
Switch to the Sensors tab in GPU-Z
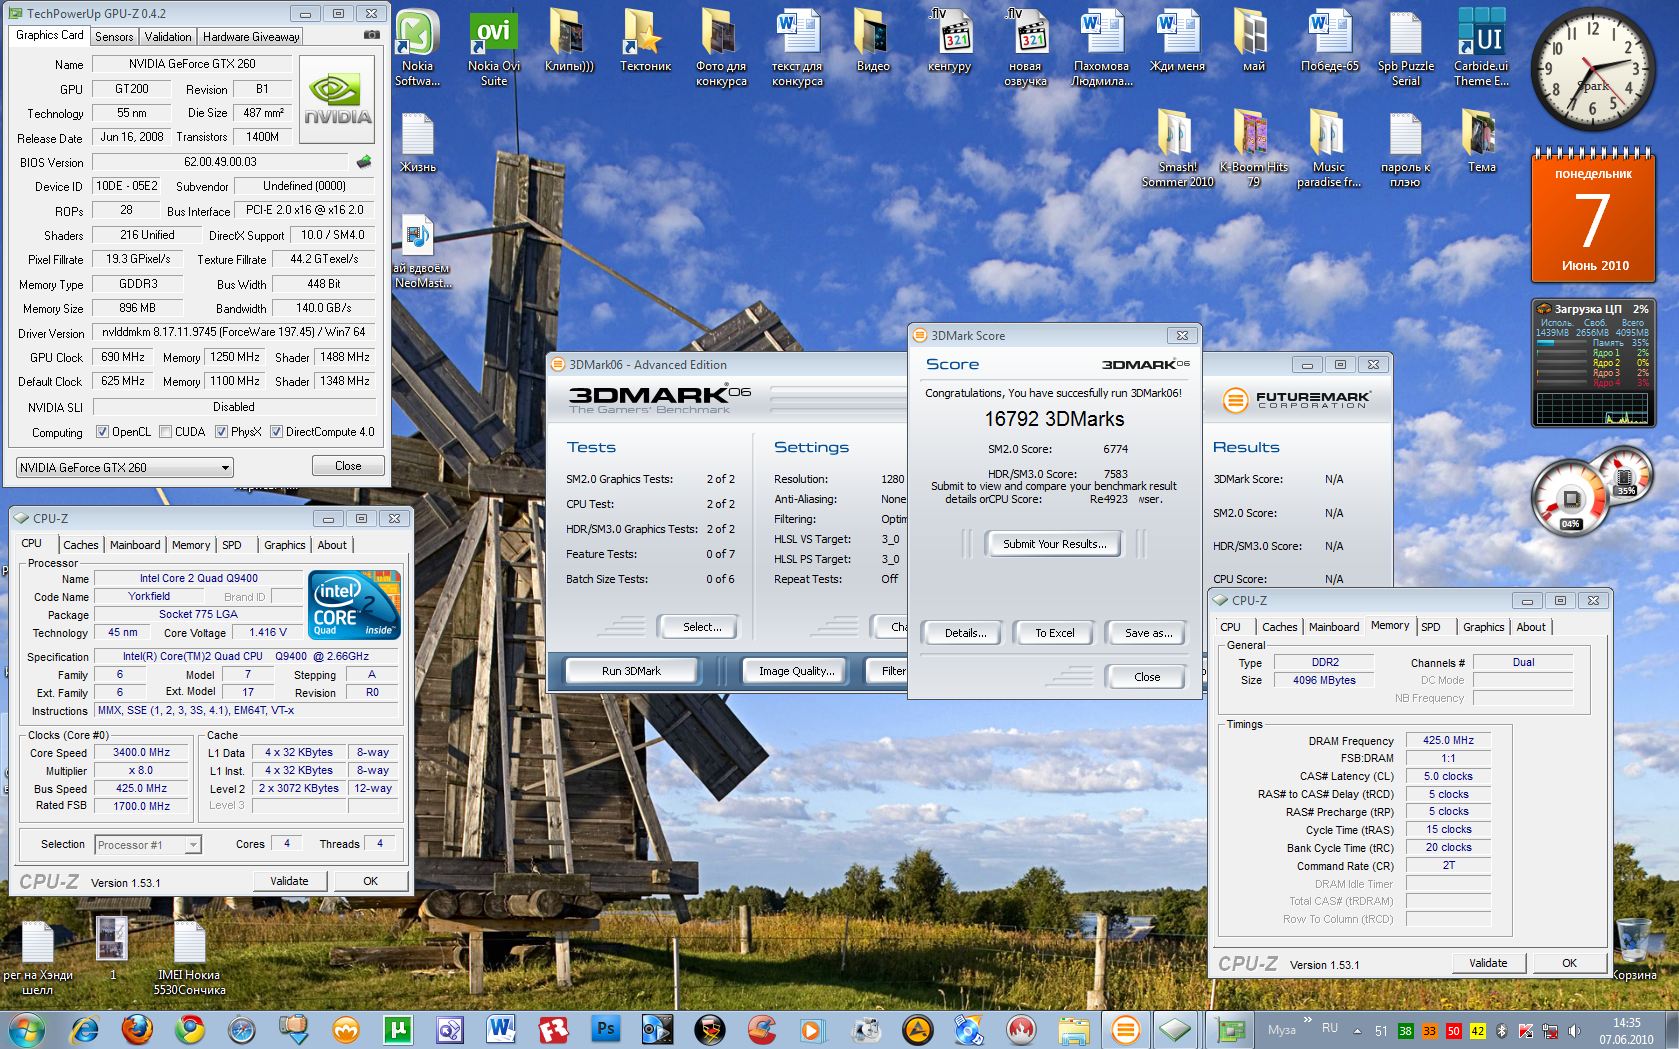(x=114, y=36)
